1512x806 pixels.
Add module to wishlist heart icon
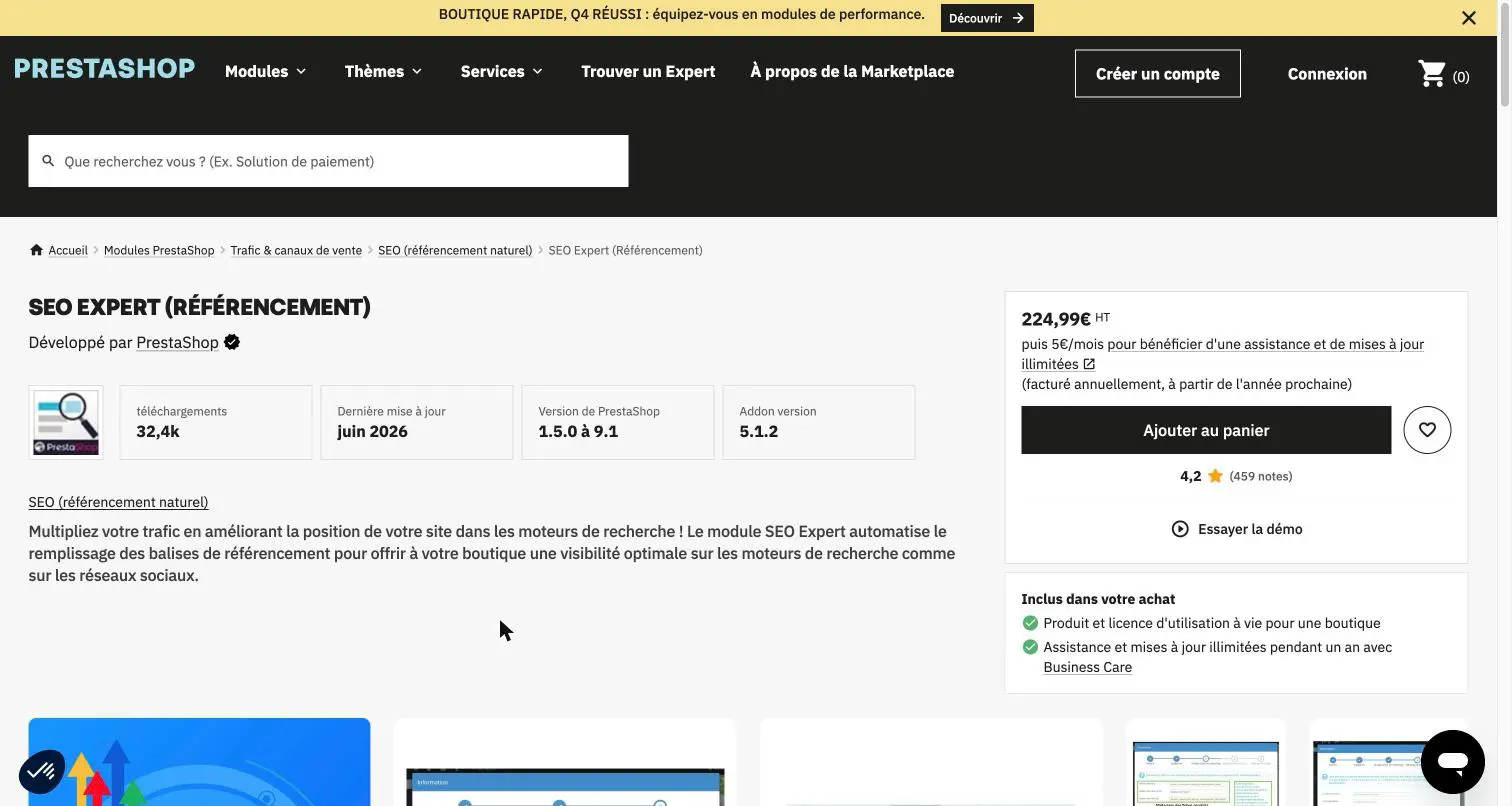[x=1427, y=430]
